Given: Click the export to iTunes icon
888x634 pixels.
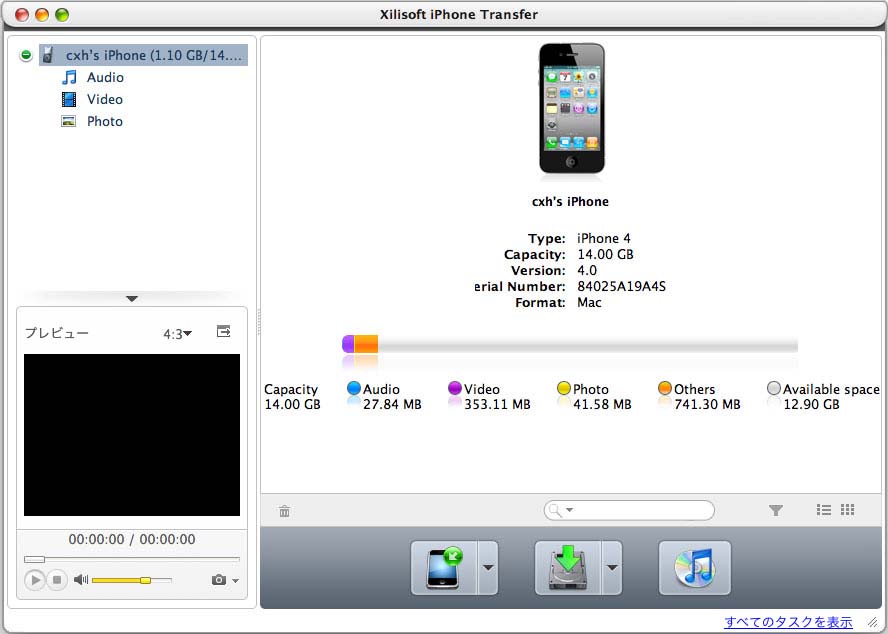Looking at the screenshot, I should (x=694, y=568).
